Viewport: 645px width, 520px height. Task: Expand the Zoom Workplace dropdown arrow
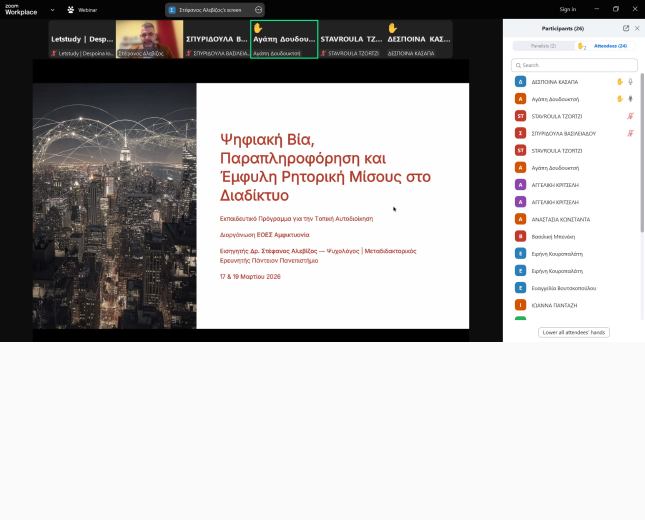pyautogui.click(x=52, y=10)
